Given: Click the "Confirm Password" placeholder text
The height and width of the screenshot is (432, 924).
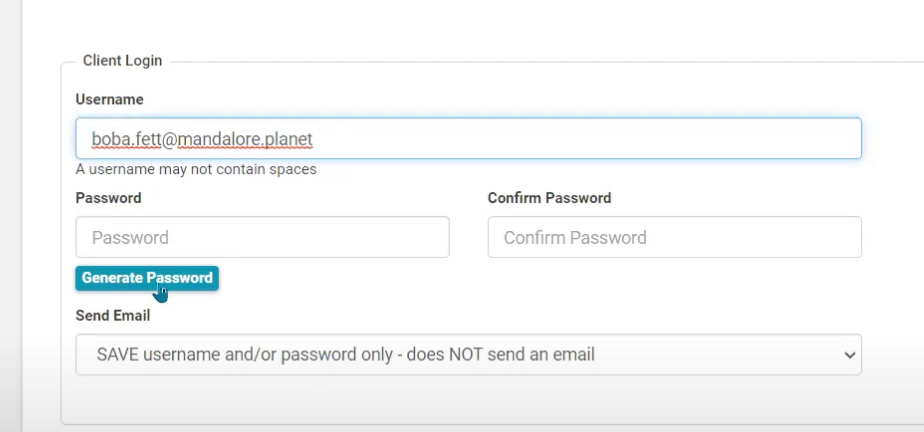Looking at the screenshot, I should click(575, 238).
